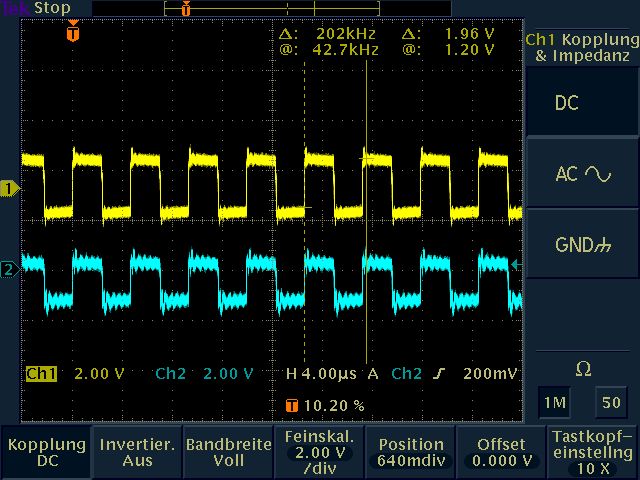Select AC coupling option
640x480 pixels.
click(582, 174)
